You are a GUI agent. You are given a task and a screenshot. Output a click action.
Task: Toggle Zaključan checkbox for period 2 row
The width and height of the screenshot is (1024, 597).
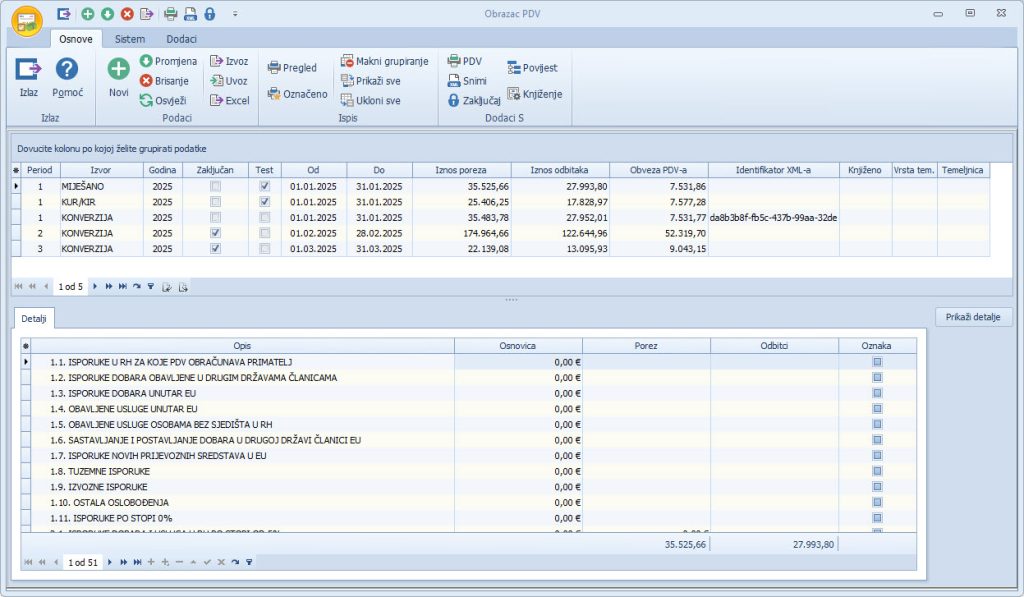(216, 233)
